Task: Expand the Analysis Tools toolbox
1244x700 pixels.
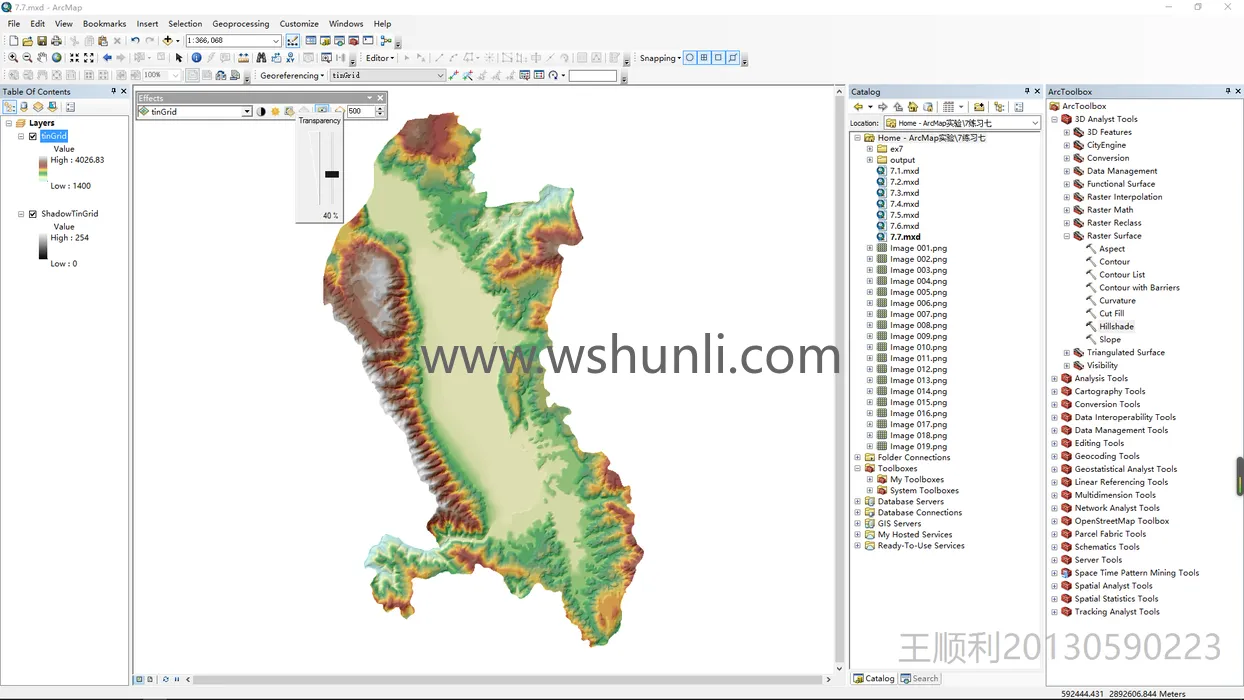Action: [1054, 379]
